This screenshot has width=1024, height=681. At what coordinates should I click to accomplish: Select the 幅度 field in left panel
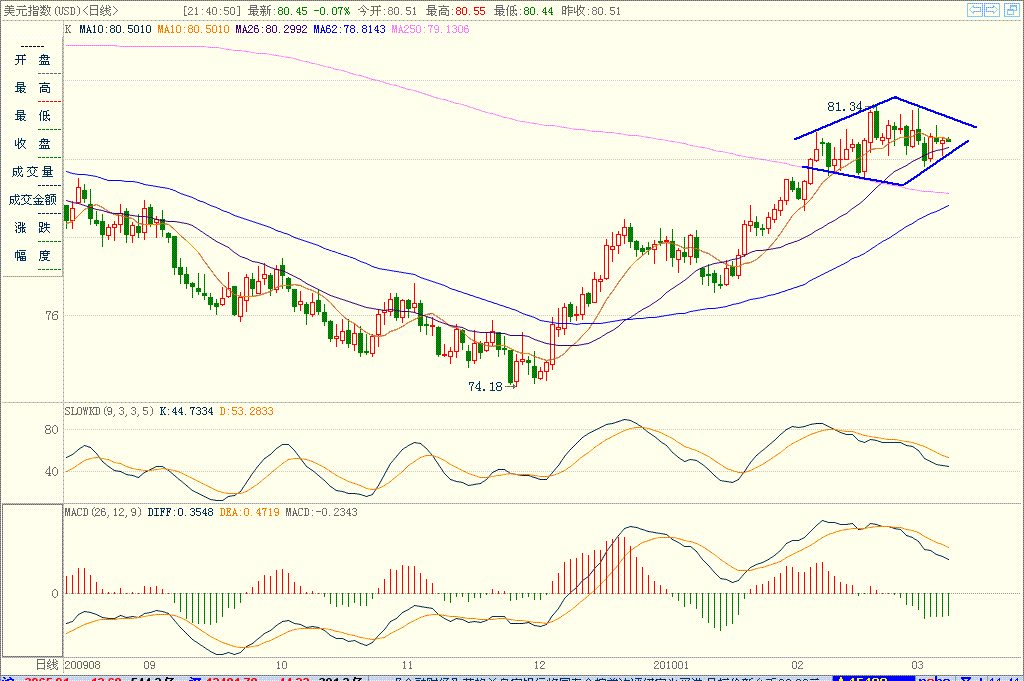pyautogui.click(x=33, y=256)
